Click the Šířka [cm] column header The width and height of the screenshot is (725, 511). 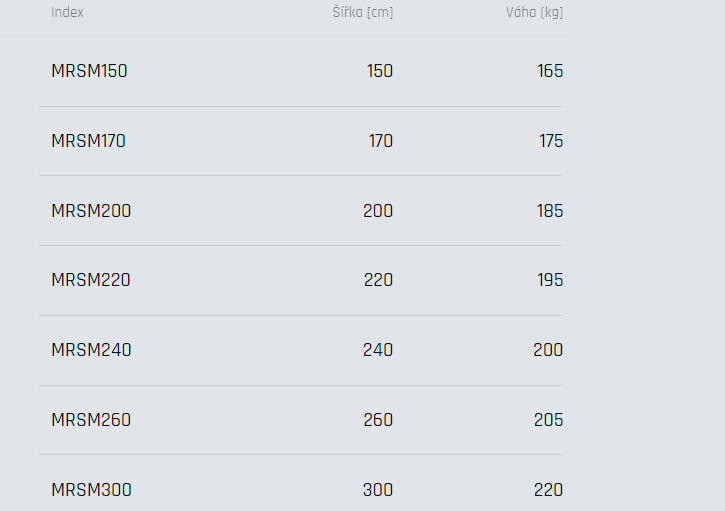coord(362,12)
